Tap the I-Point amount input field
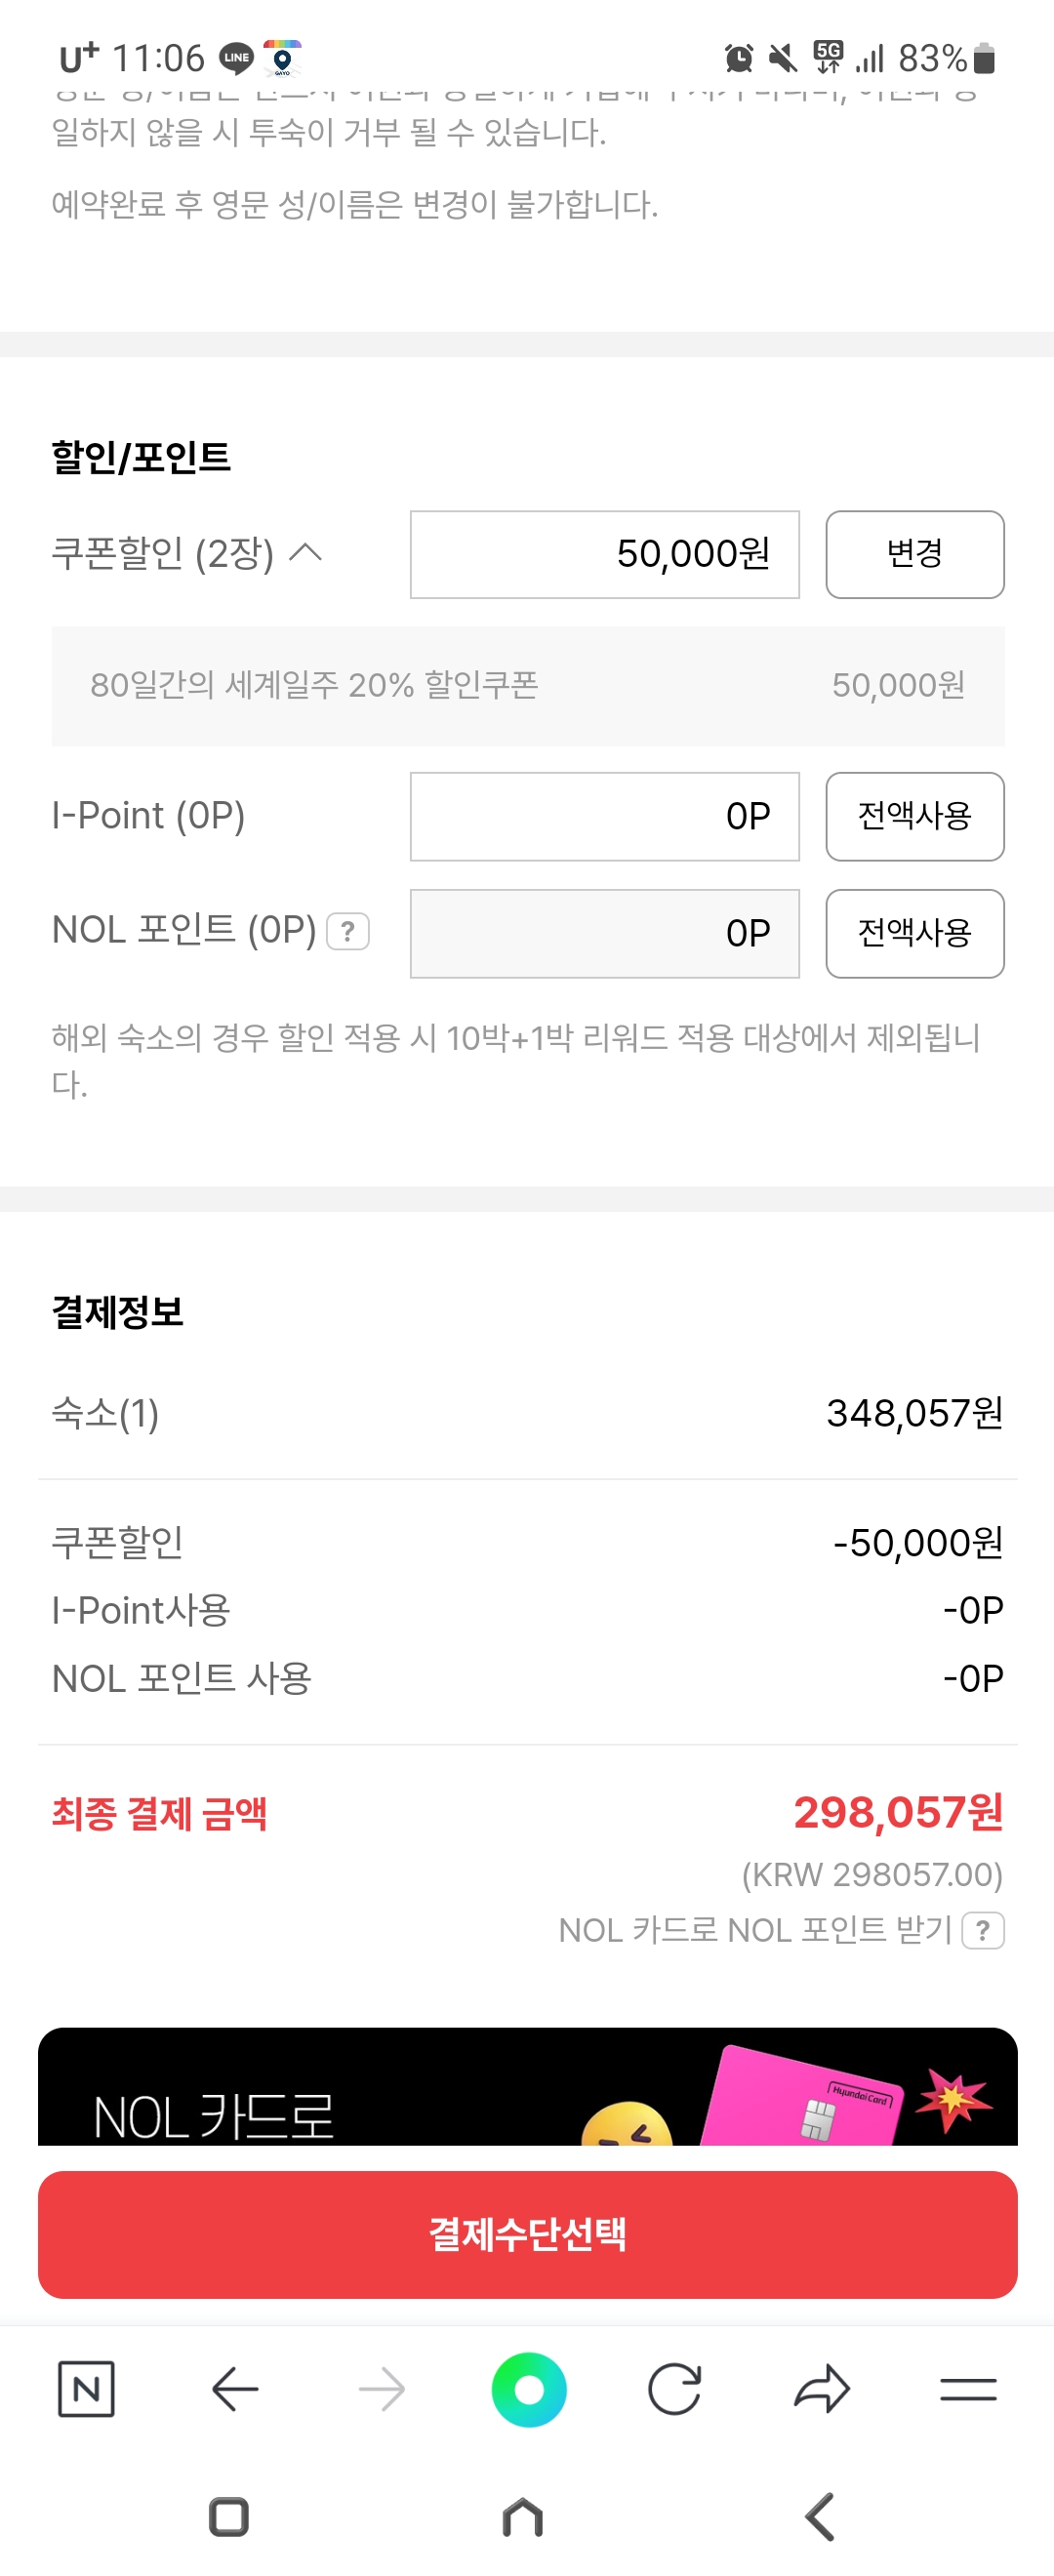The image size is (1054, 2576). 604,816
